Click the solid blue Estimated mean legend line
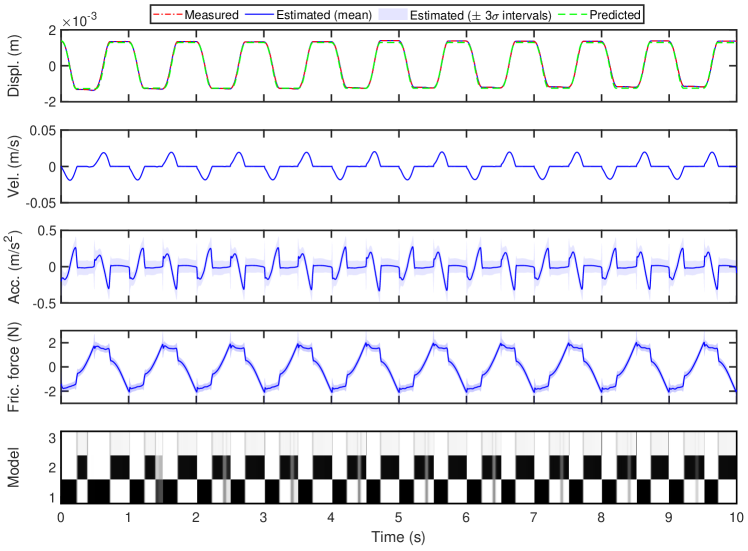The image size is (748, 551). point(260,15)
